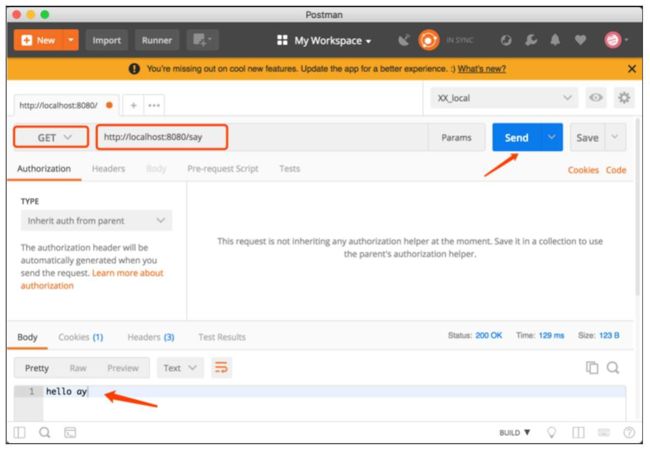Open the Cookies link
Screen dimensions: 650x452
[x=583, y=170]
